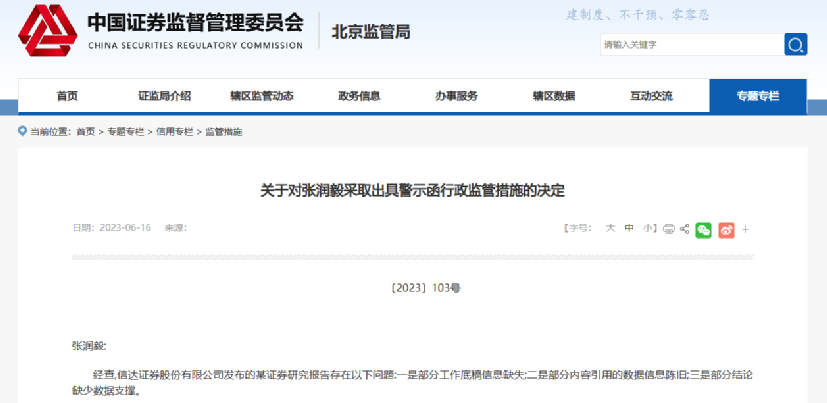Click the share icon

tap(685, 229)
